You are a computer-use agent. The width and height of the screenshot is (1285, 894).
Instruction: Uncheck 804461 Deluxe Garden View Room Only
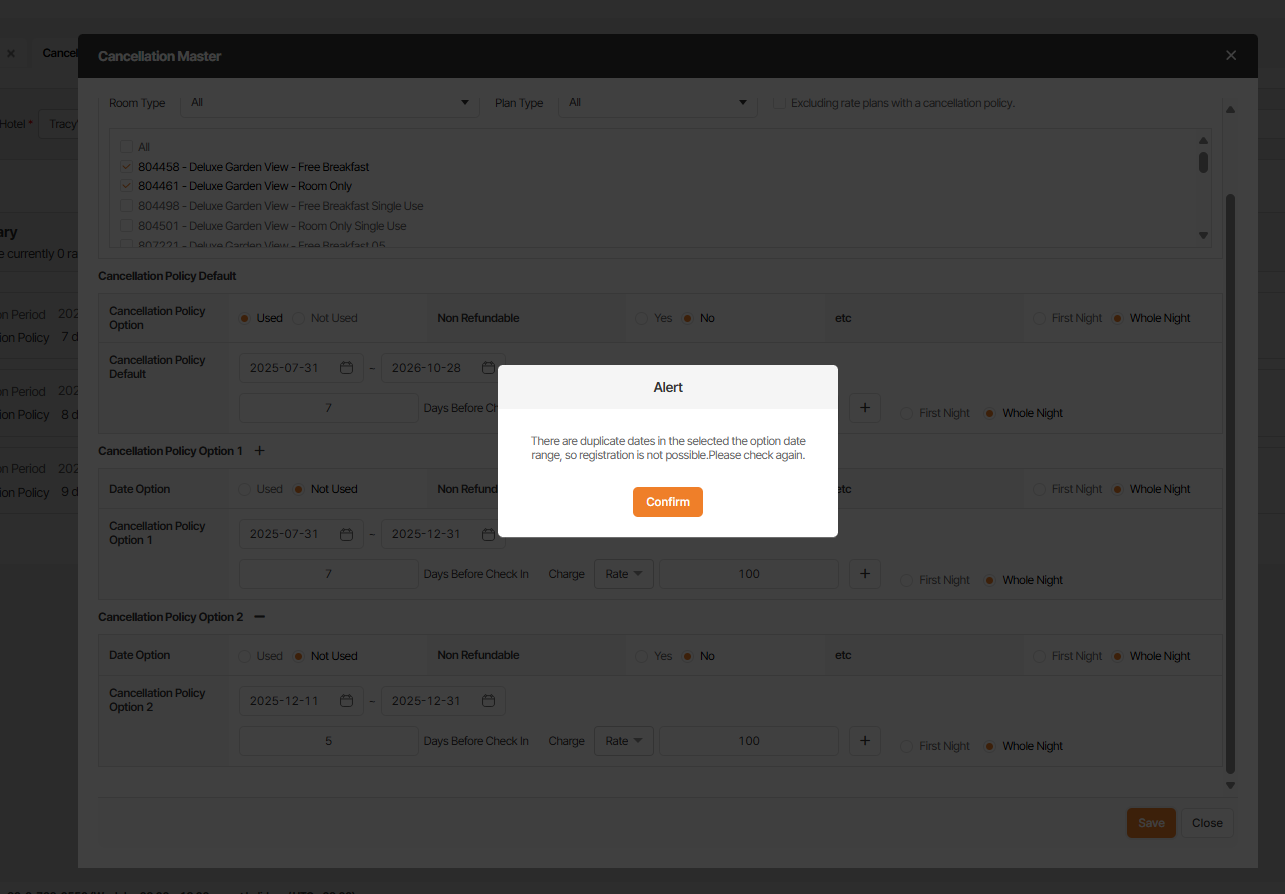point(127,186)
